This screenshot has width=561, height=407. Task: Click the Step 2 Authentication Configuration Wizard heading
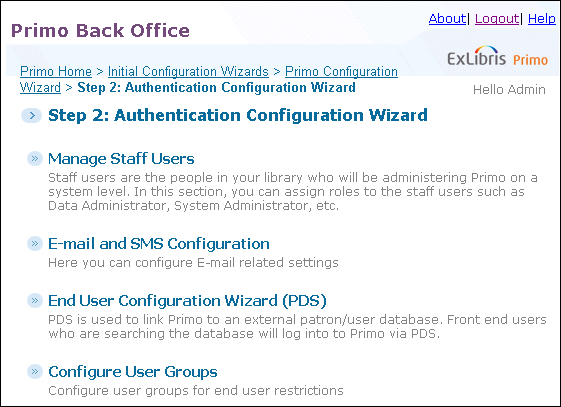tap(238, 115)
